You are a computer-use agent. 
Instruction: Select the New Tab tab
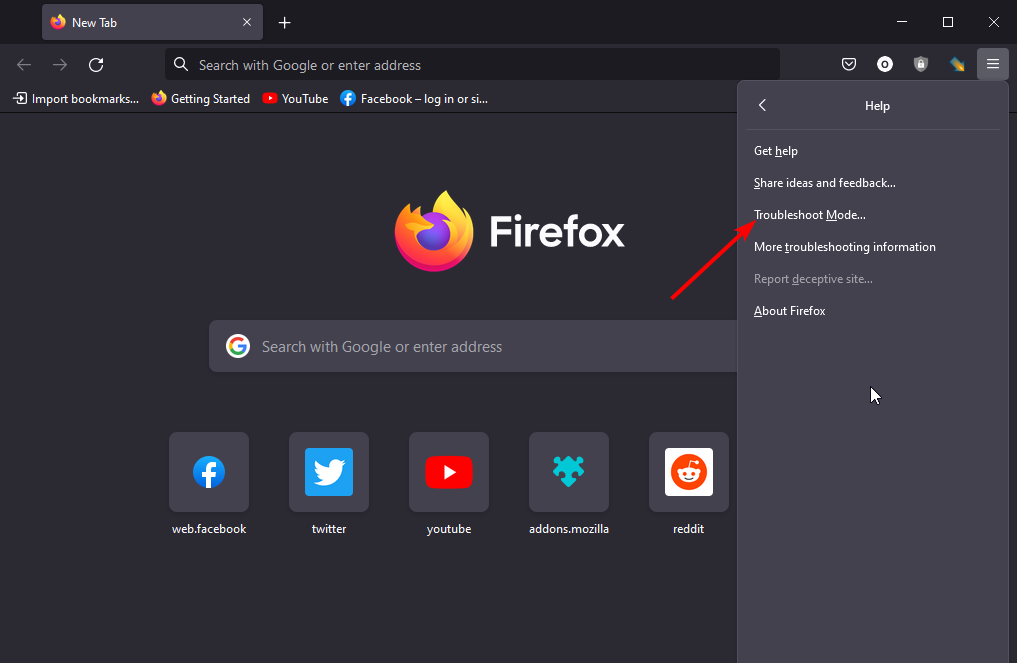coord(152,22)
